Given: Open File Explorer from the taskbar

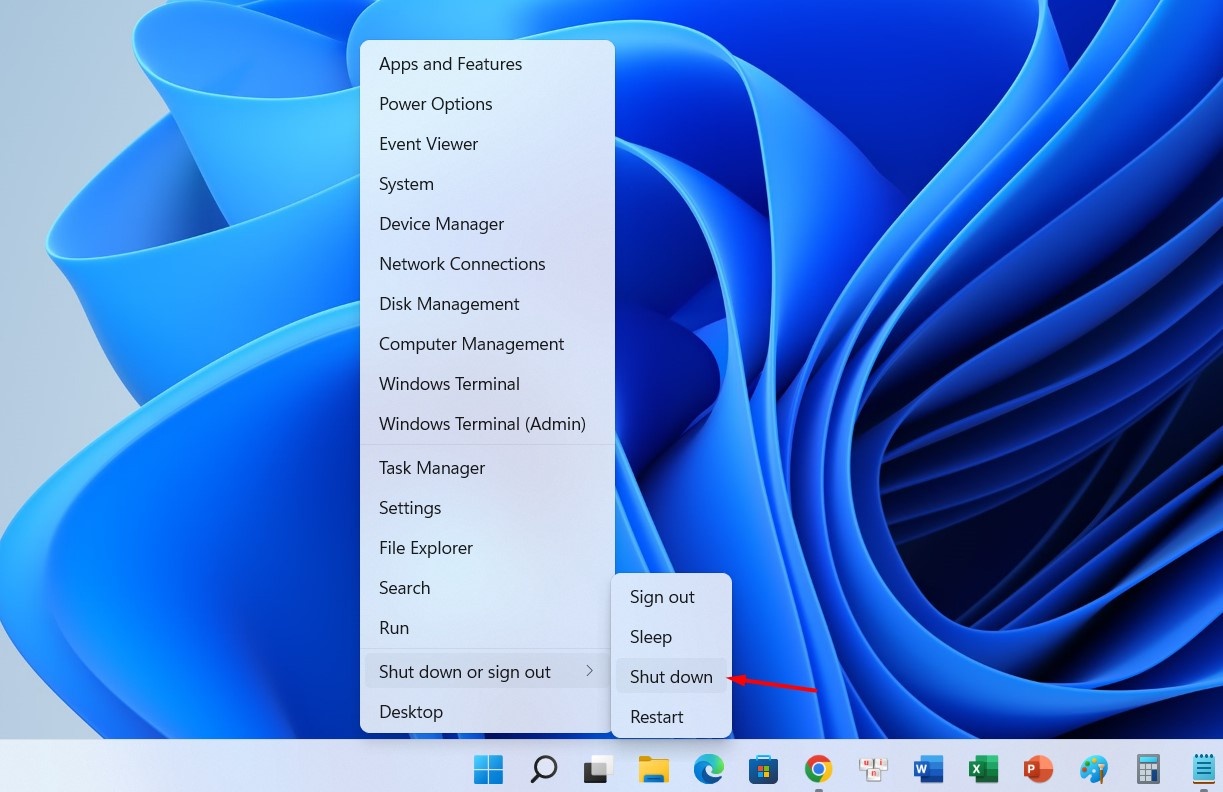Looking at the screenshot, I should tap(653, 769).
